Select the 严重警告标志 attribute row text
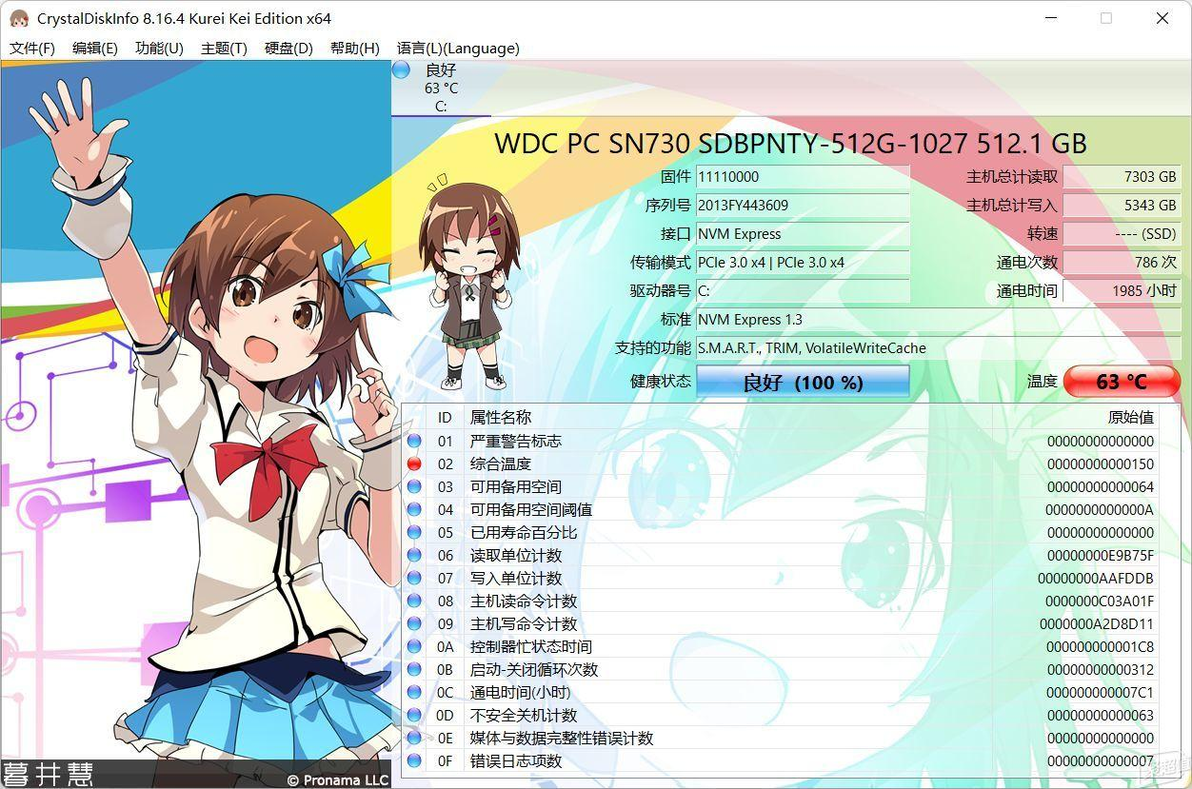 tap(515, 441)
